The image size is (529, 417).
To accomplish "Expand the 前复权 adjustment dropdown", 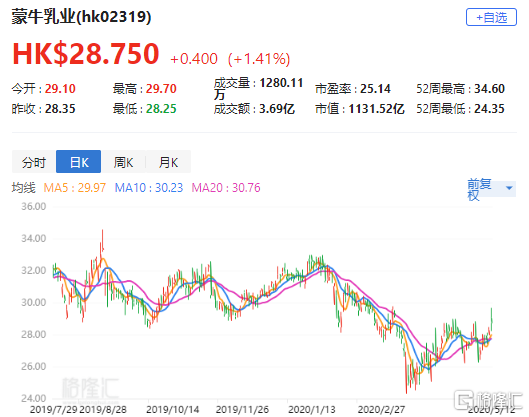I will [x=491, y=189].
